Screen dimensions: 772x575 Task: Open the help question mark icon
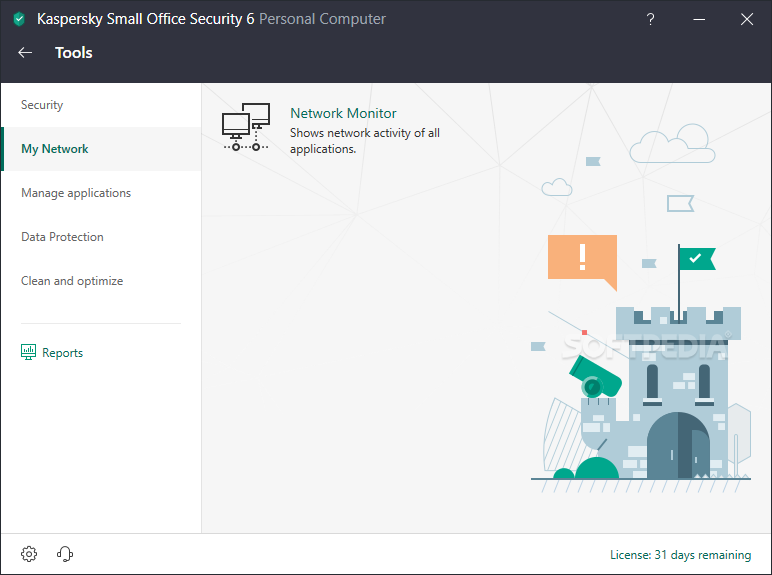(x=650, y=19)
